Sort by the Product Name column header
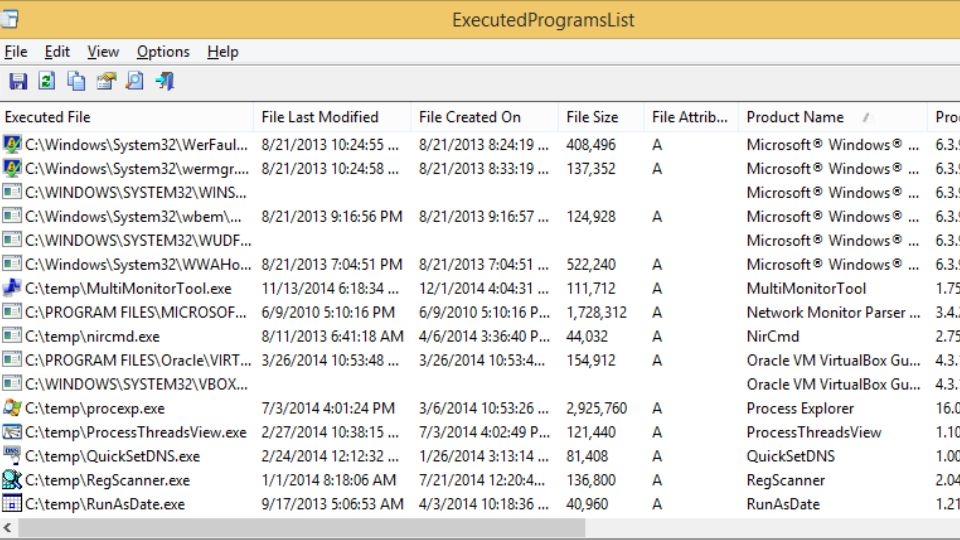 pyautogui.click(x=795, y=117)
